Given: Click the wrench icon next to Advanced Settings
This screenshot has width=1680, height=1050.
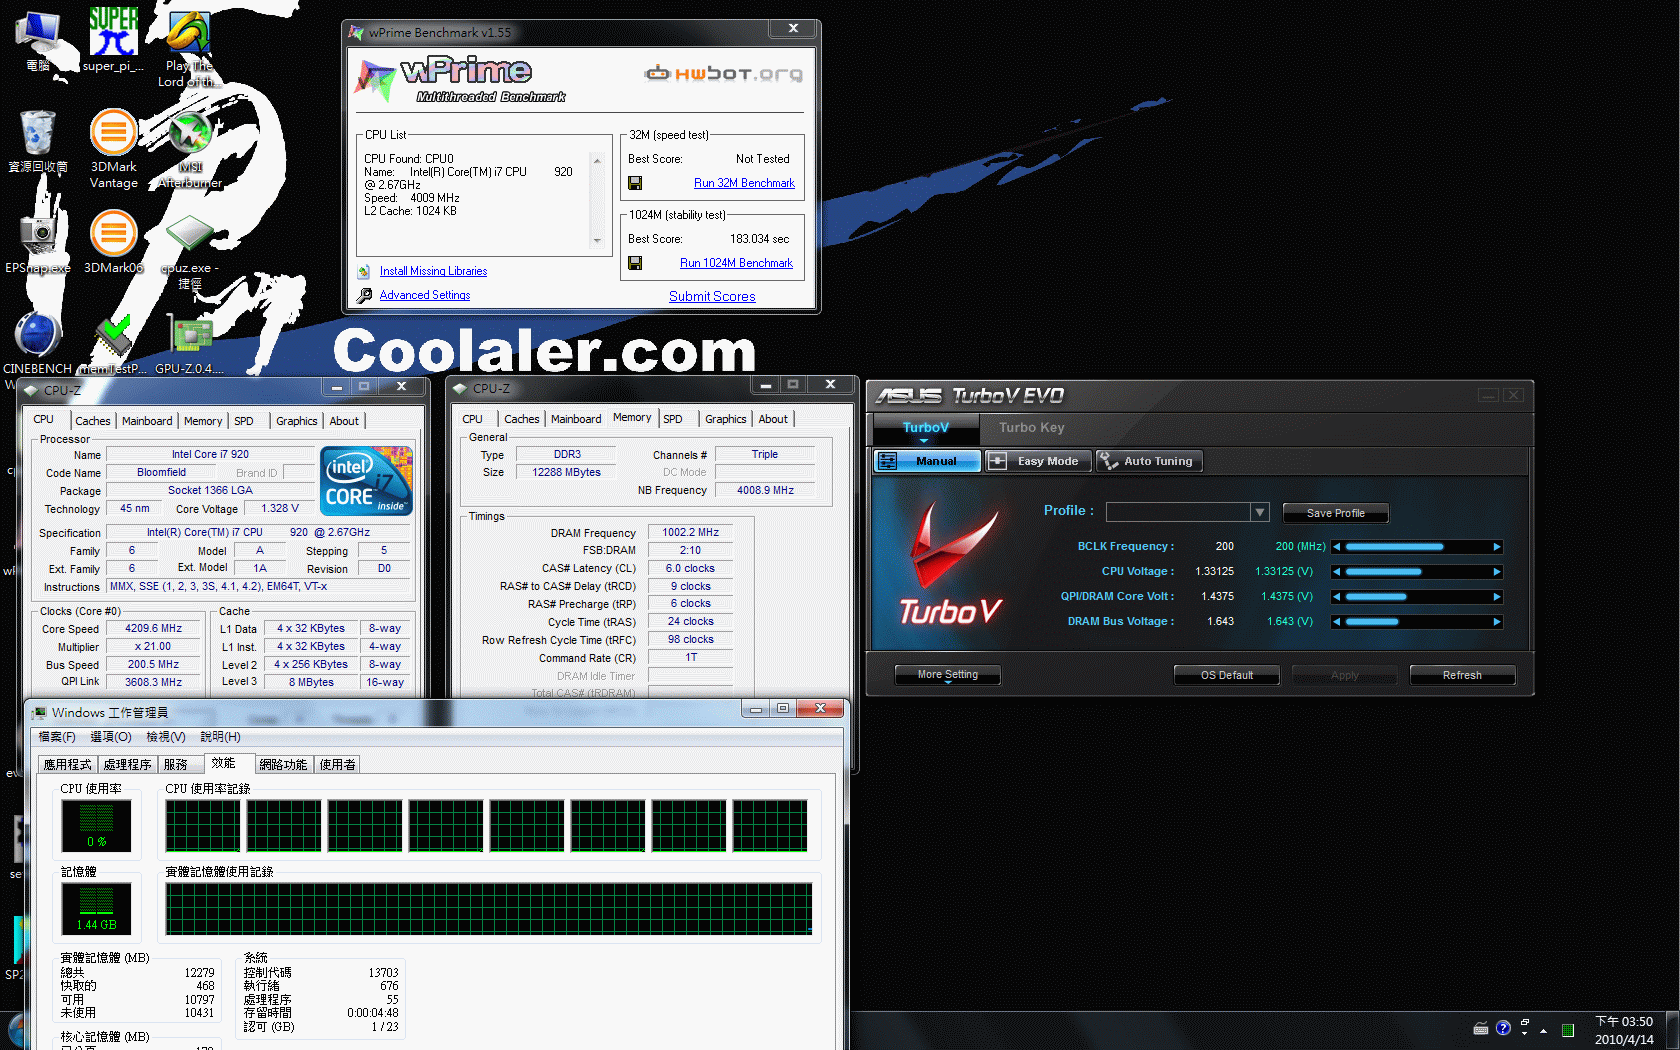Looking at the screenshot, I should 364,295.
